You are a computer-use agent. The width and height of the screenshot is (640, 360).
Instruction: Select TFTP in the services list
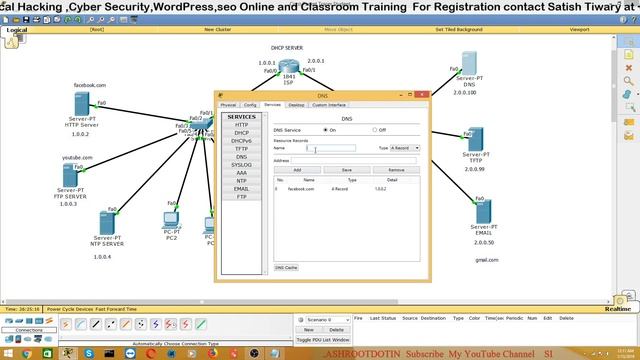pos(242,149)
